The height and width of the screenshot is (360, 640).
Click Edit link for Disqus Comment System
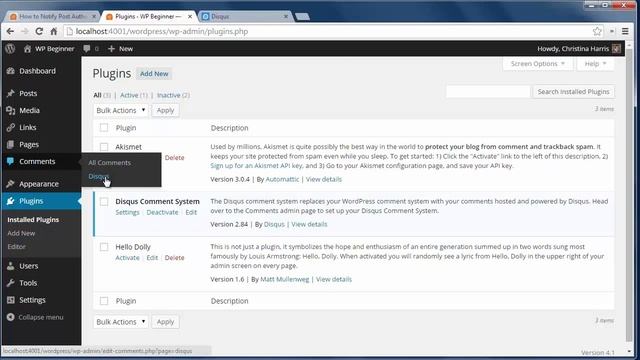(x=191, y=212)
